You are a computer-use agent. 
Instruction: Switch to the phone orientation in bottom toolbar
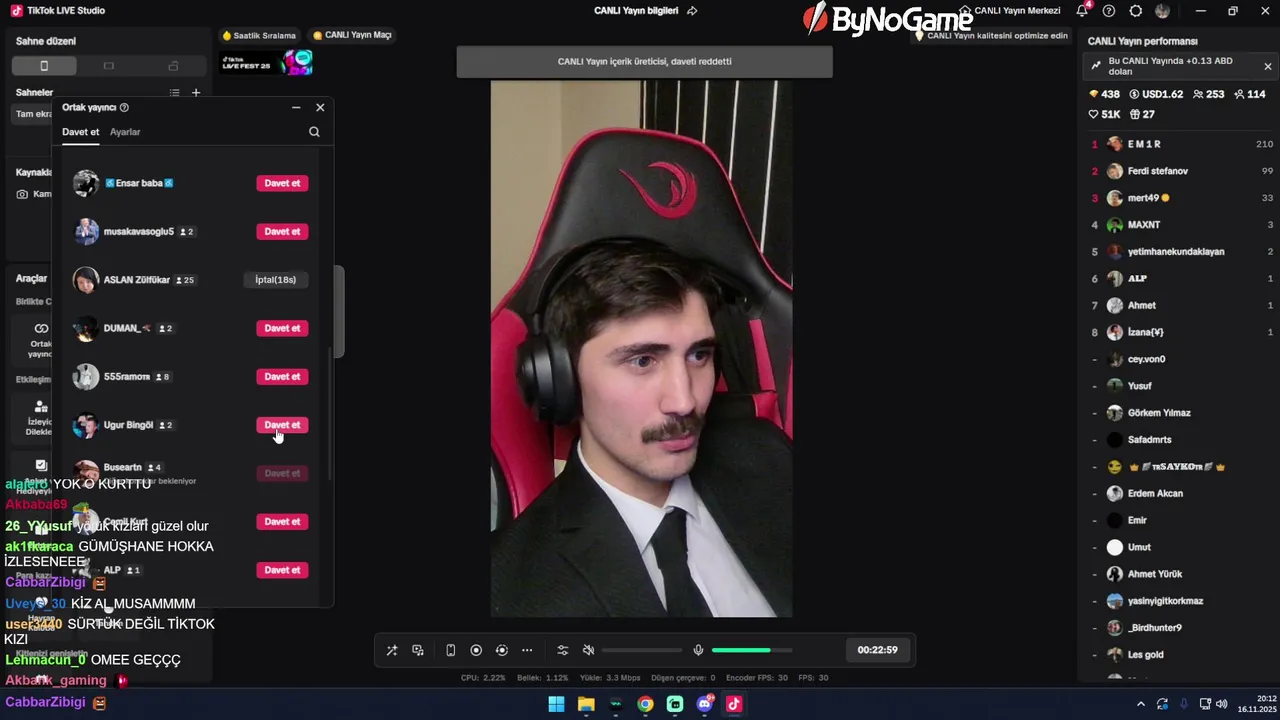[450, 650]
